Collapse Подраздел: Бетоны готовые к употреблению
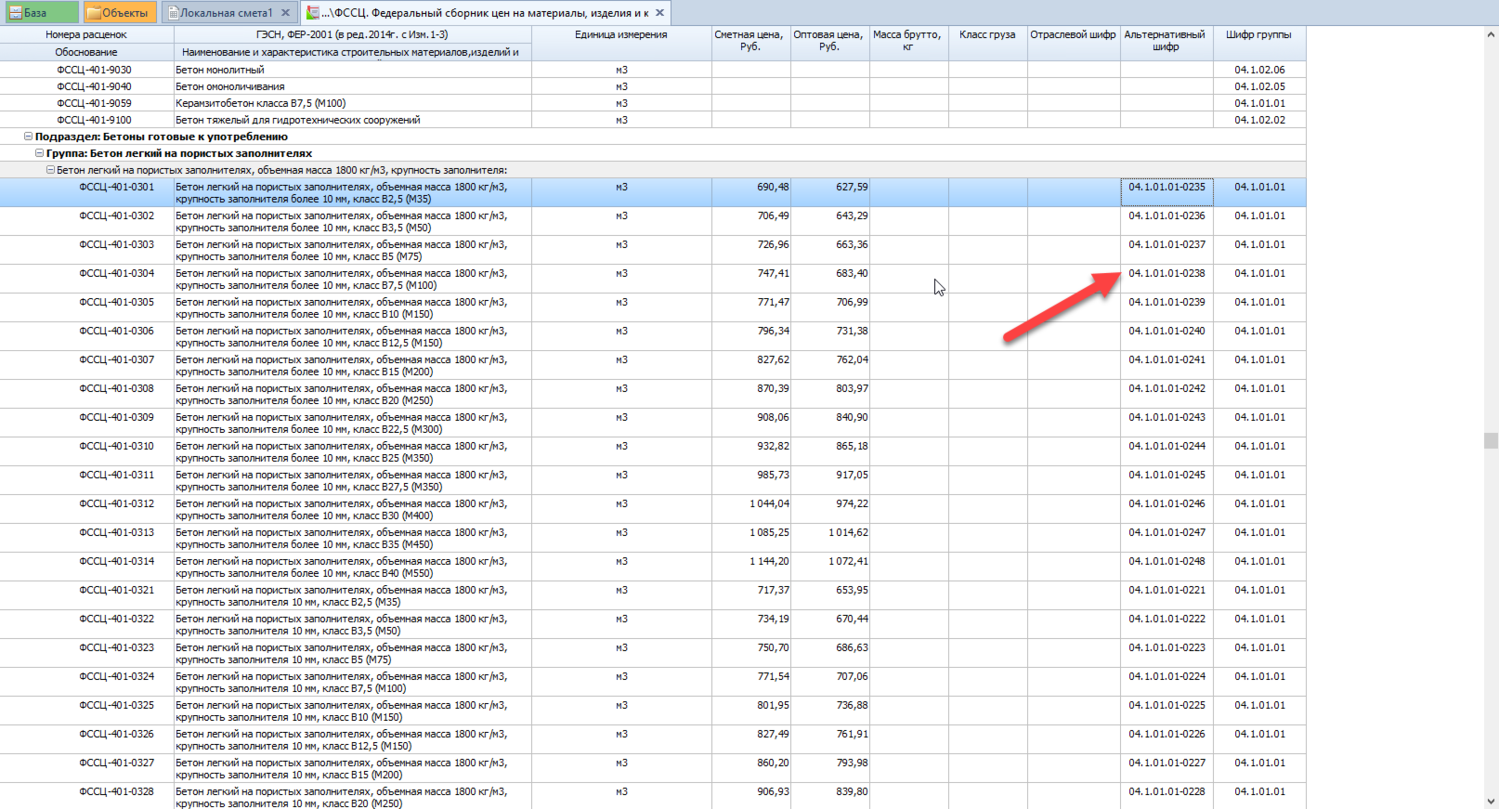Viewport: 1499px width, 809px height. coord(27,137)
